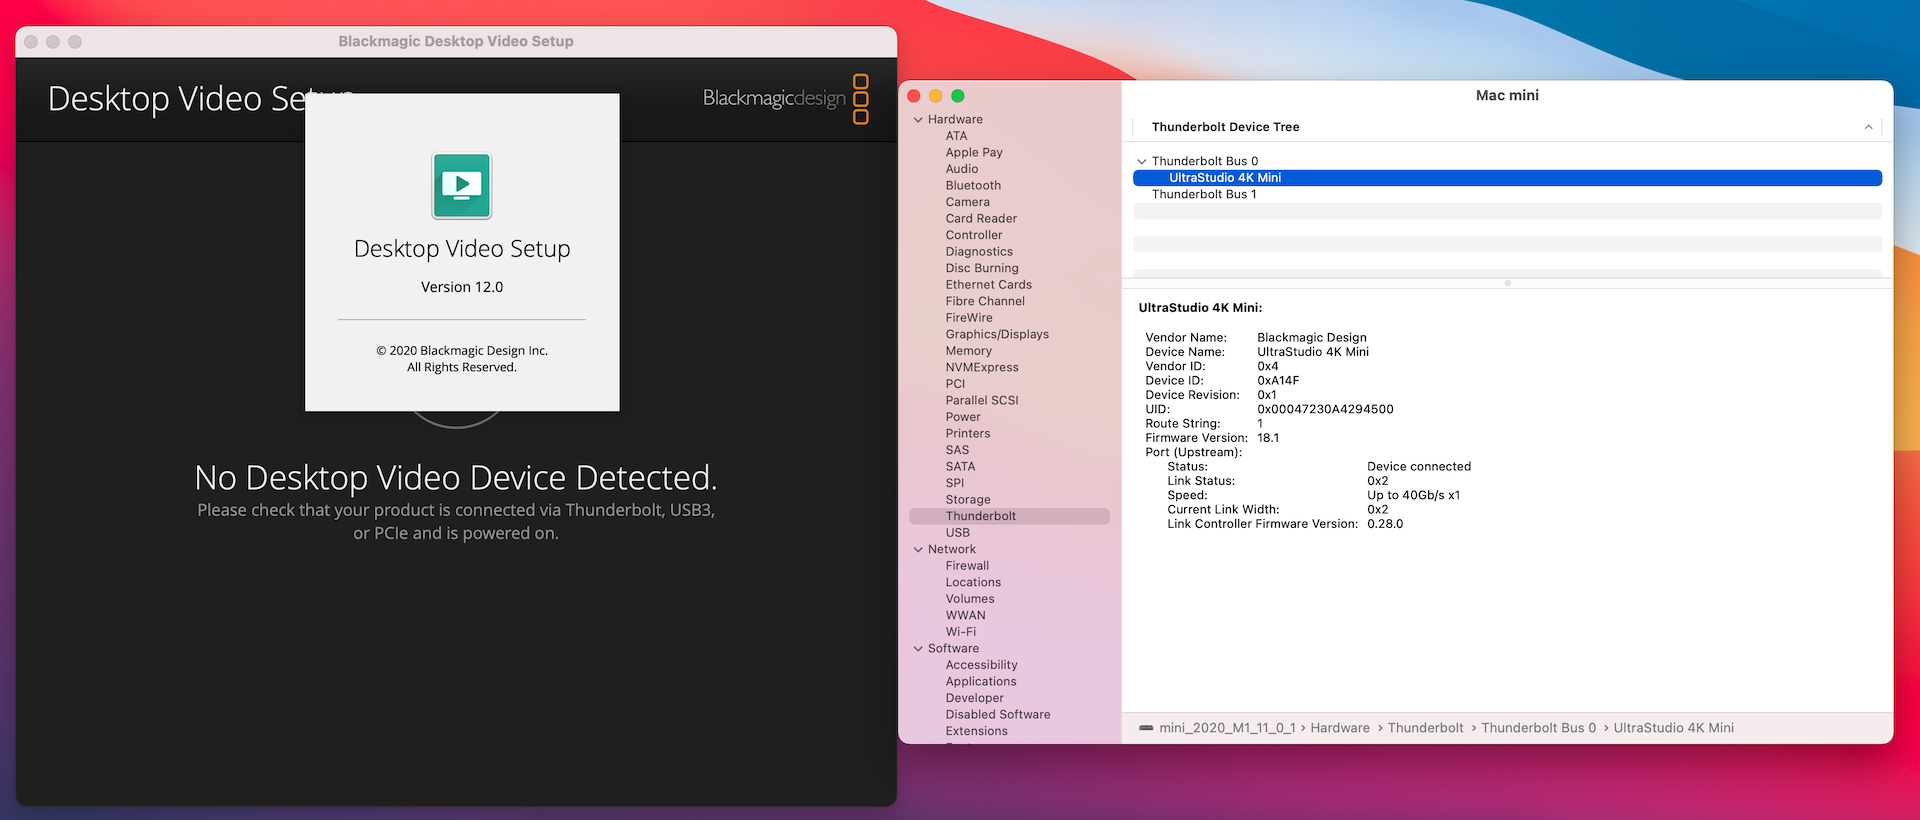Select Diagnostics in the sidebar
Viewport: 1920px width, 820px height.
[979, 252]
